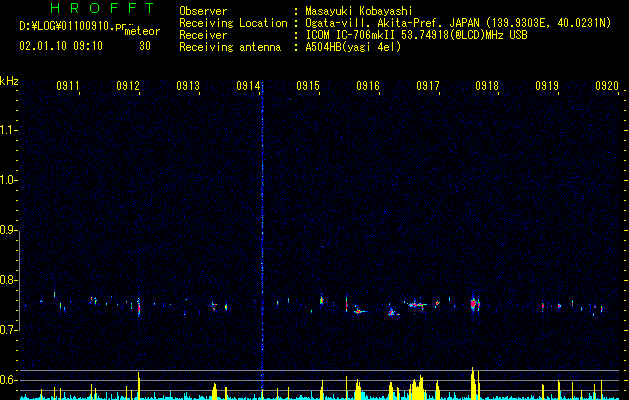Screen dimensions: 629x400
Task: Click the 0.8 kHz axis label
Action: pyautogui.click(x=8, y=280)
